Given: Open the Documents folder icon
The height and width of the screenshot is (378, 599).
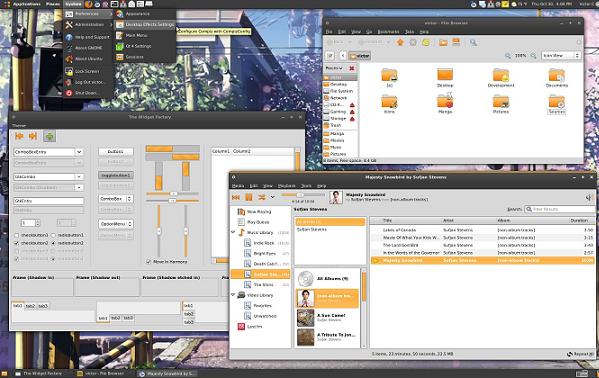Looking at the screenshot, I should point(557,78).
